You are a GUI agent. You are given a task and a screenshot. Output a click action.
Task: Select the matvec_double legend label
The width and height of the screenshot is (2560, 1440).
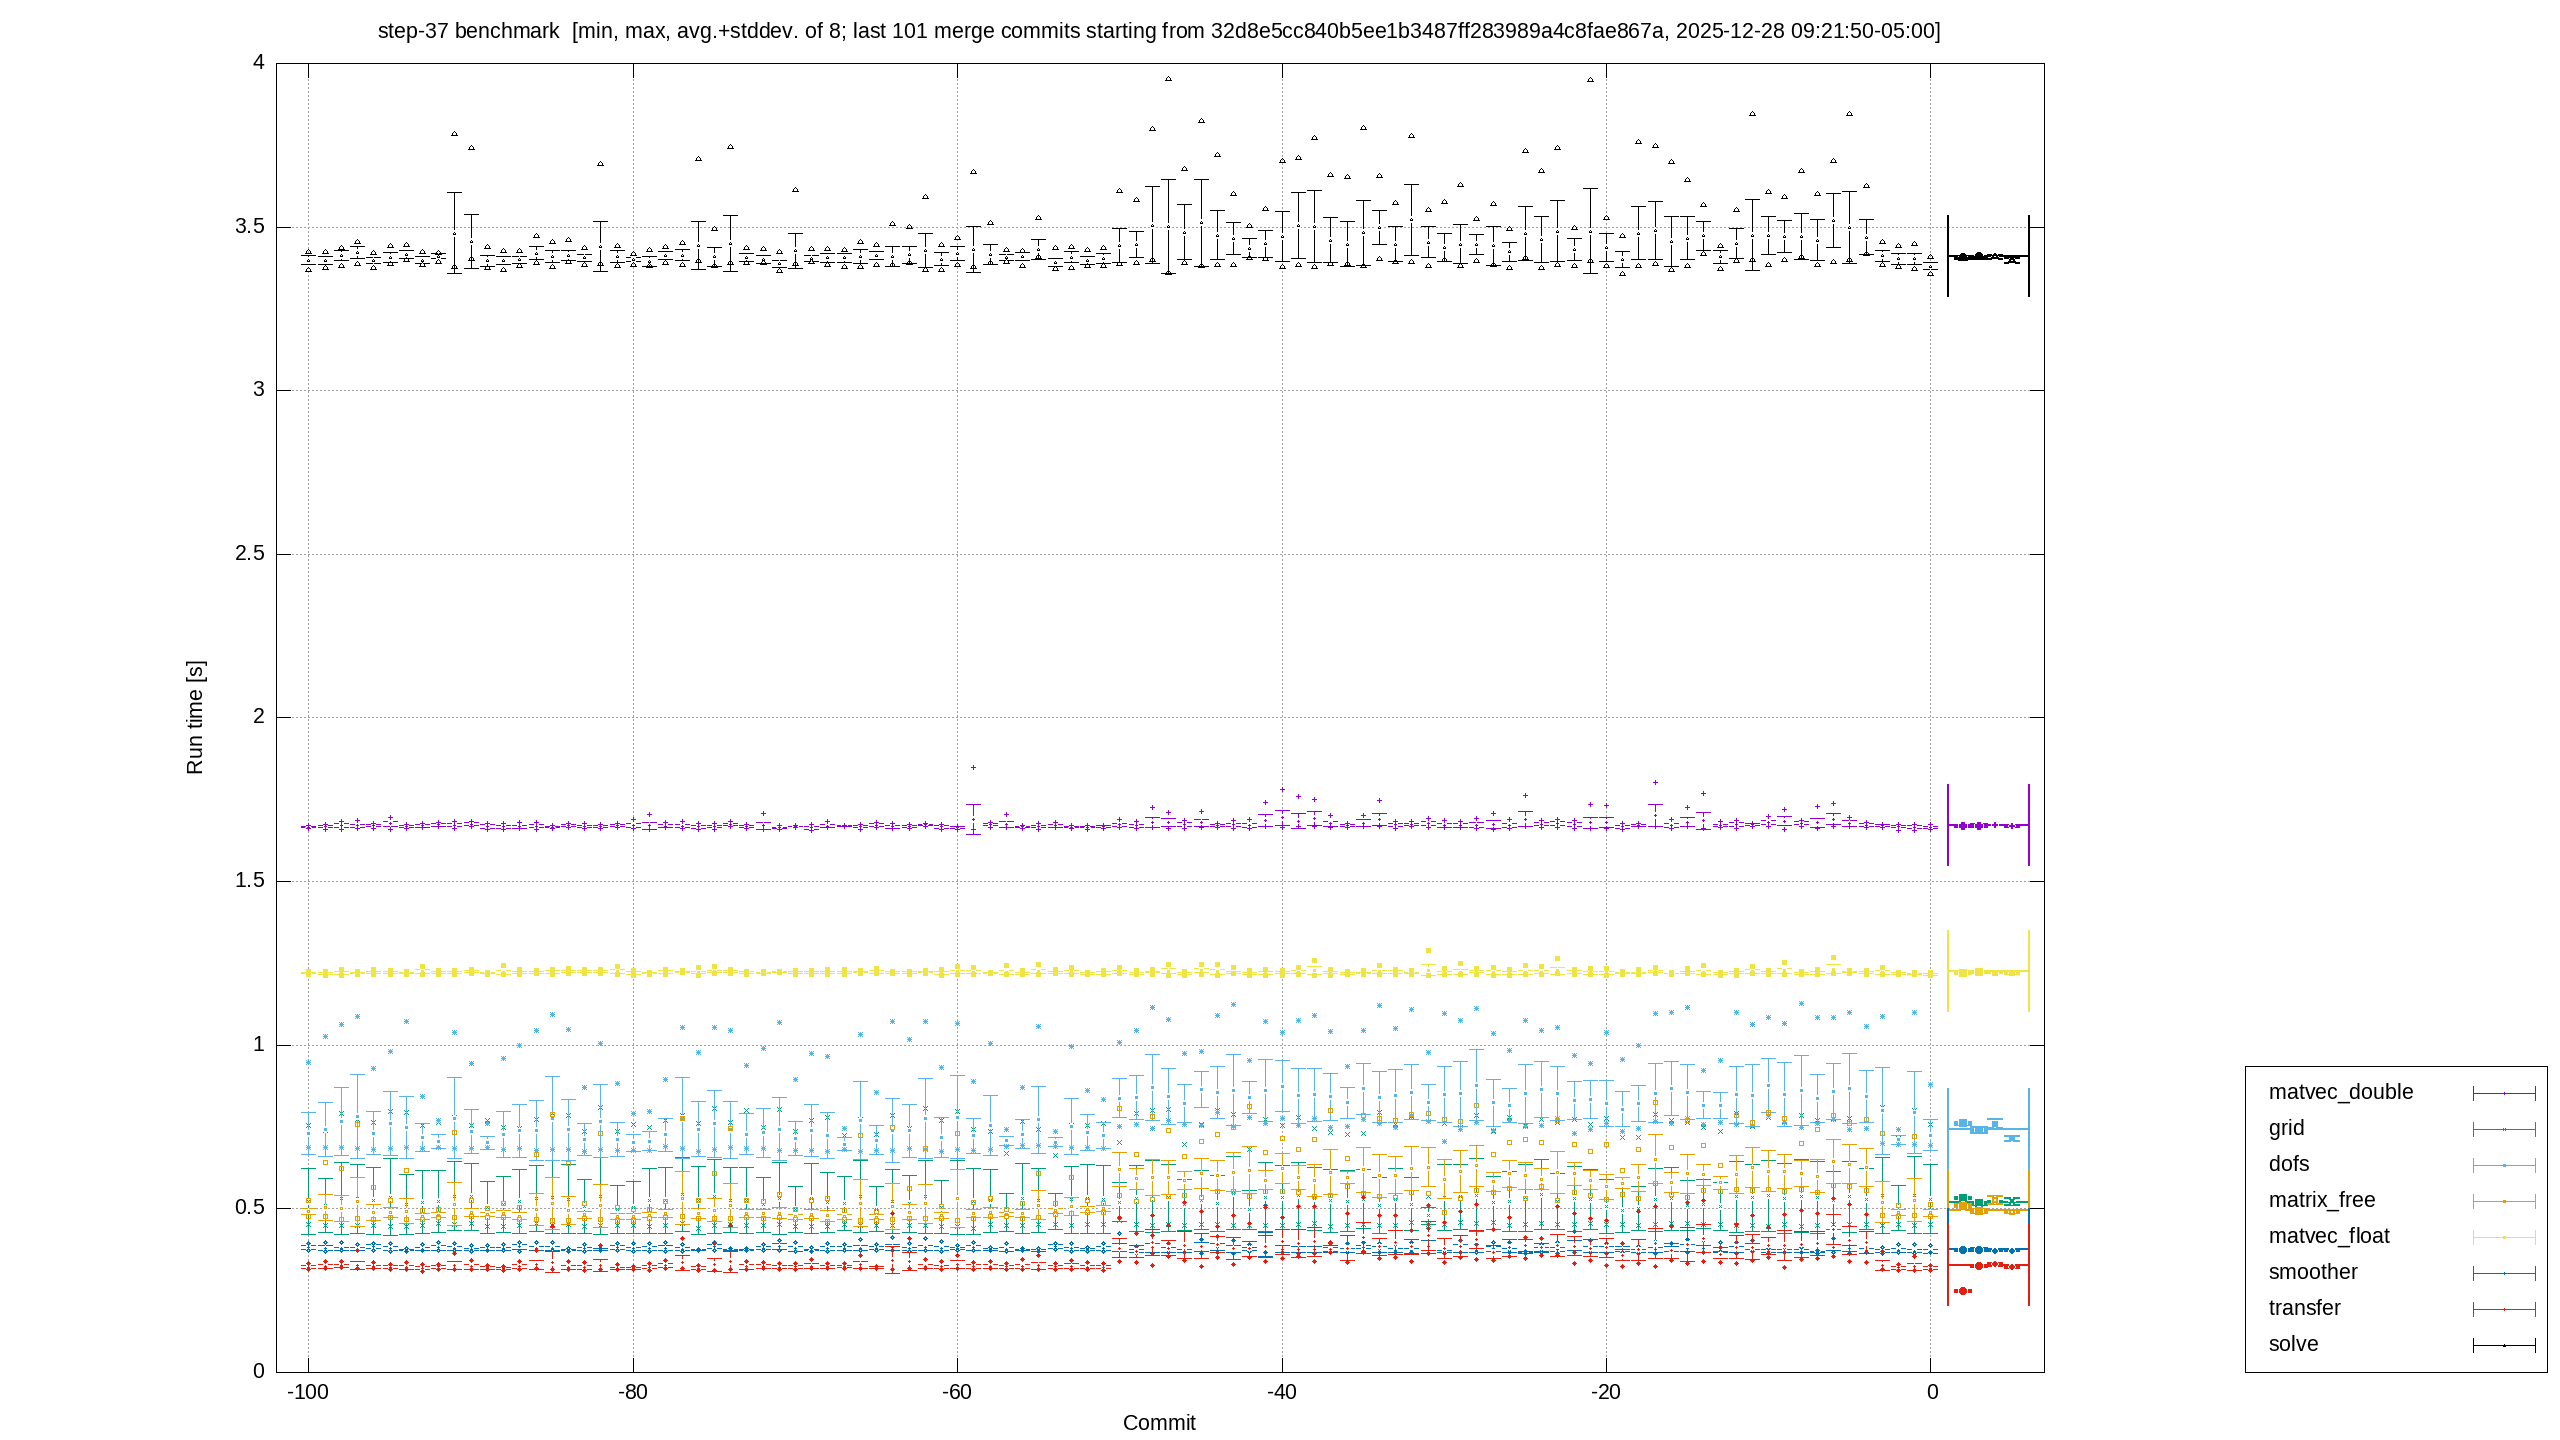click(2340, 1093)
